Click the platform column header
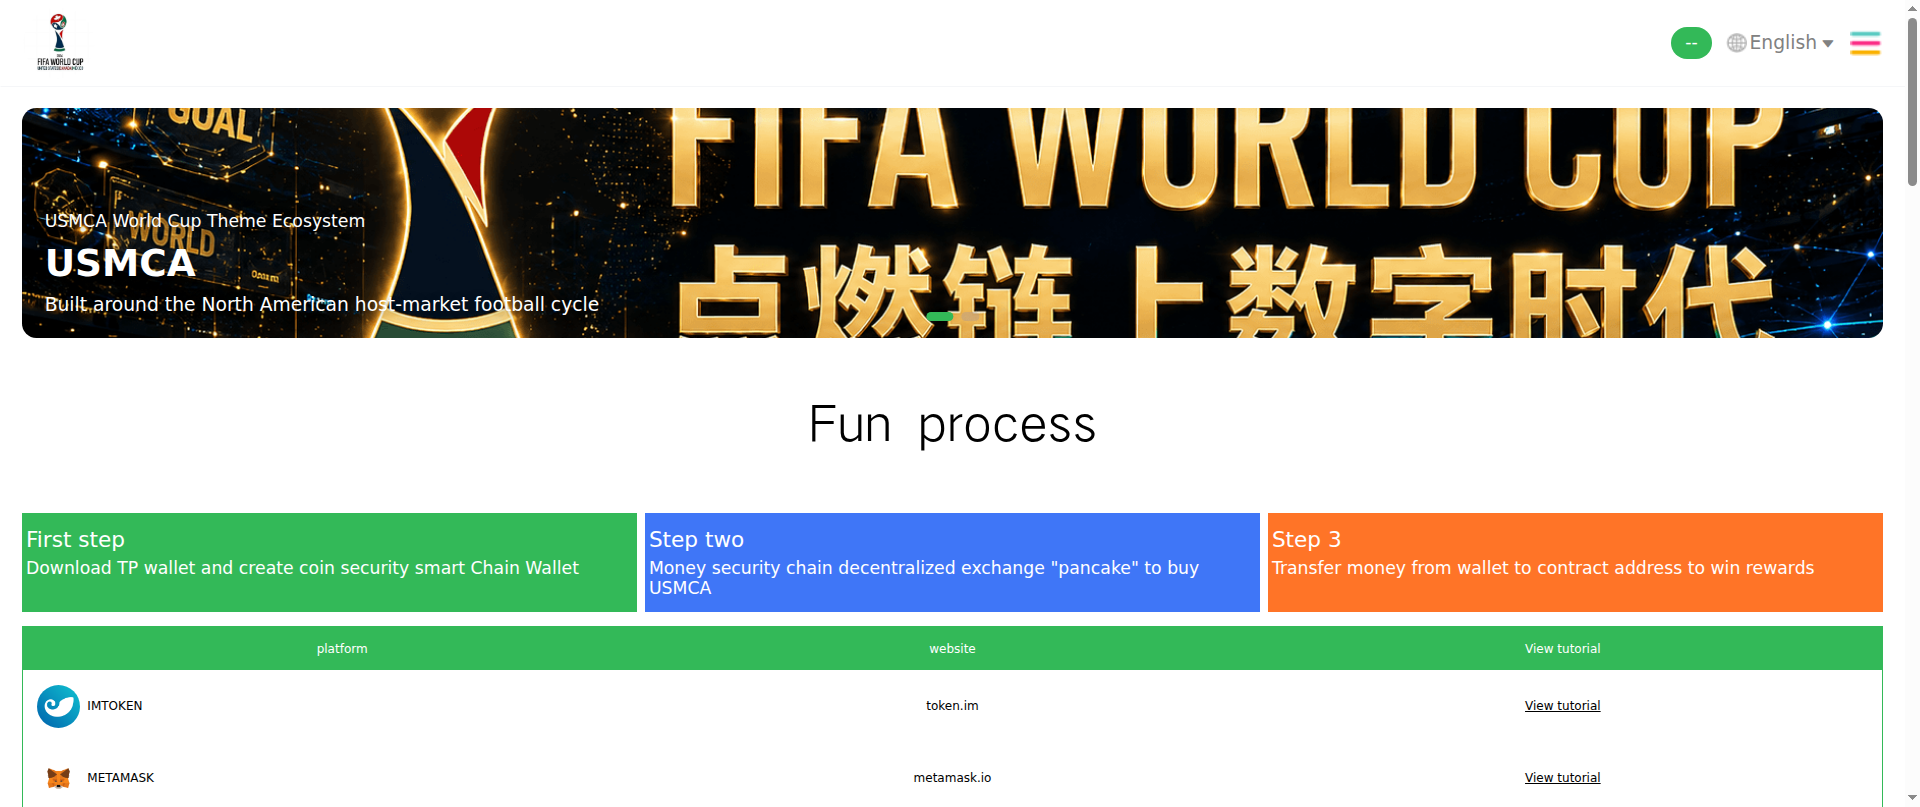This screenshot has width=1920, height=807. coord(342,649)
